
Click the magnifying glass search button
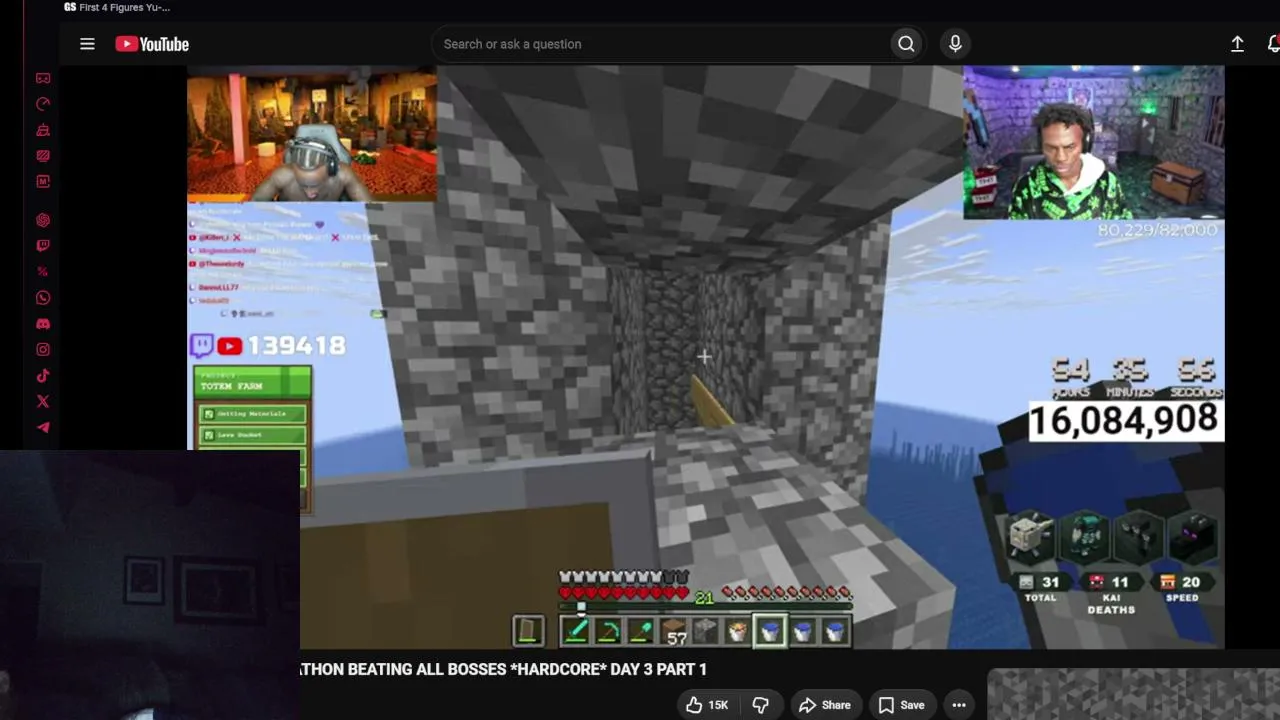tap(906, 44)
